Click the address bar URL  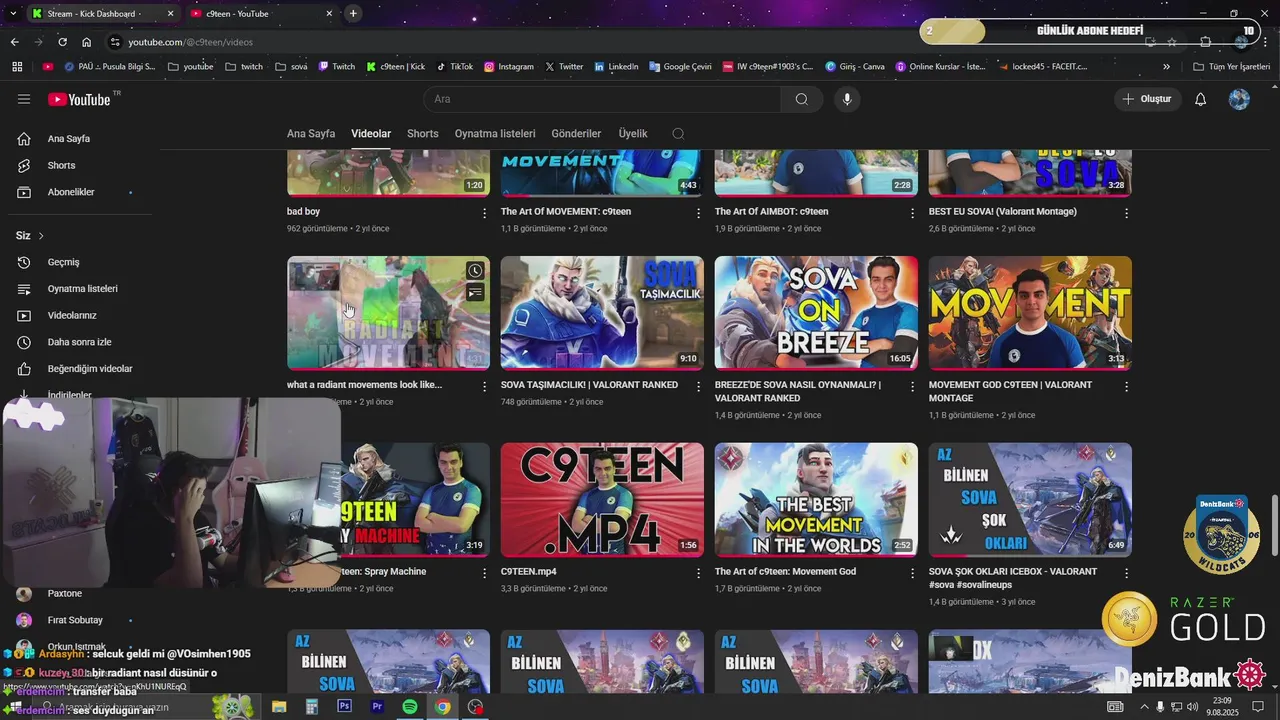click(x=190, y=42)
